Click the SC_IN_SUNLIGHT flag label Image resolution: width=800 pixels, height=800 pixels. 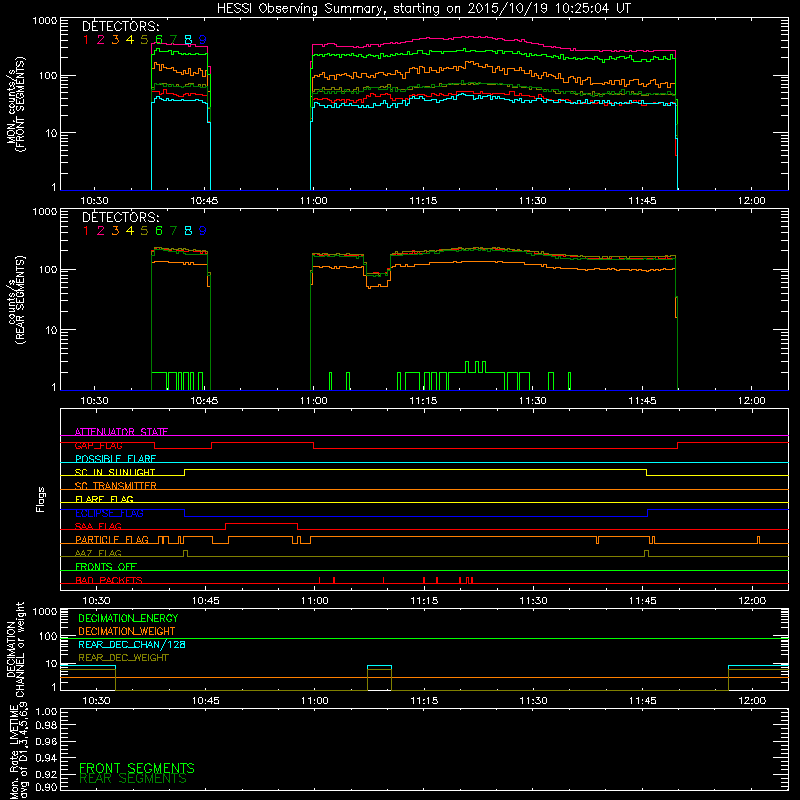click(x=115, y=472)
